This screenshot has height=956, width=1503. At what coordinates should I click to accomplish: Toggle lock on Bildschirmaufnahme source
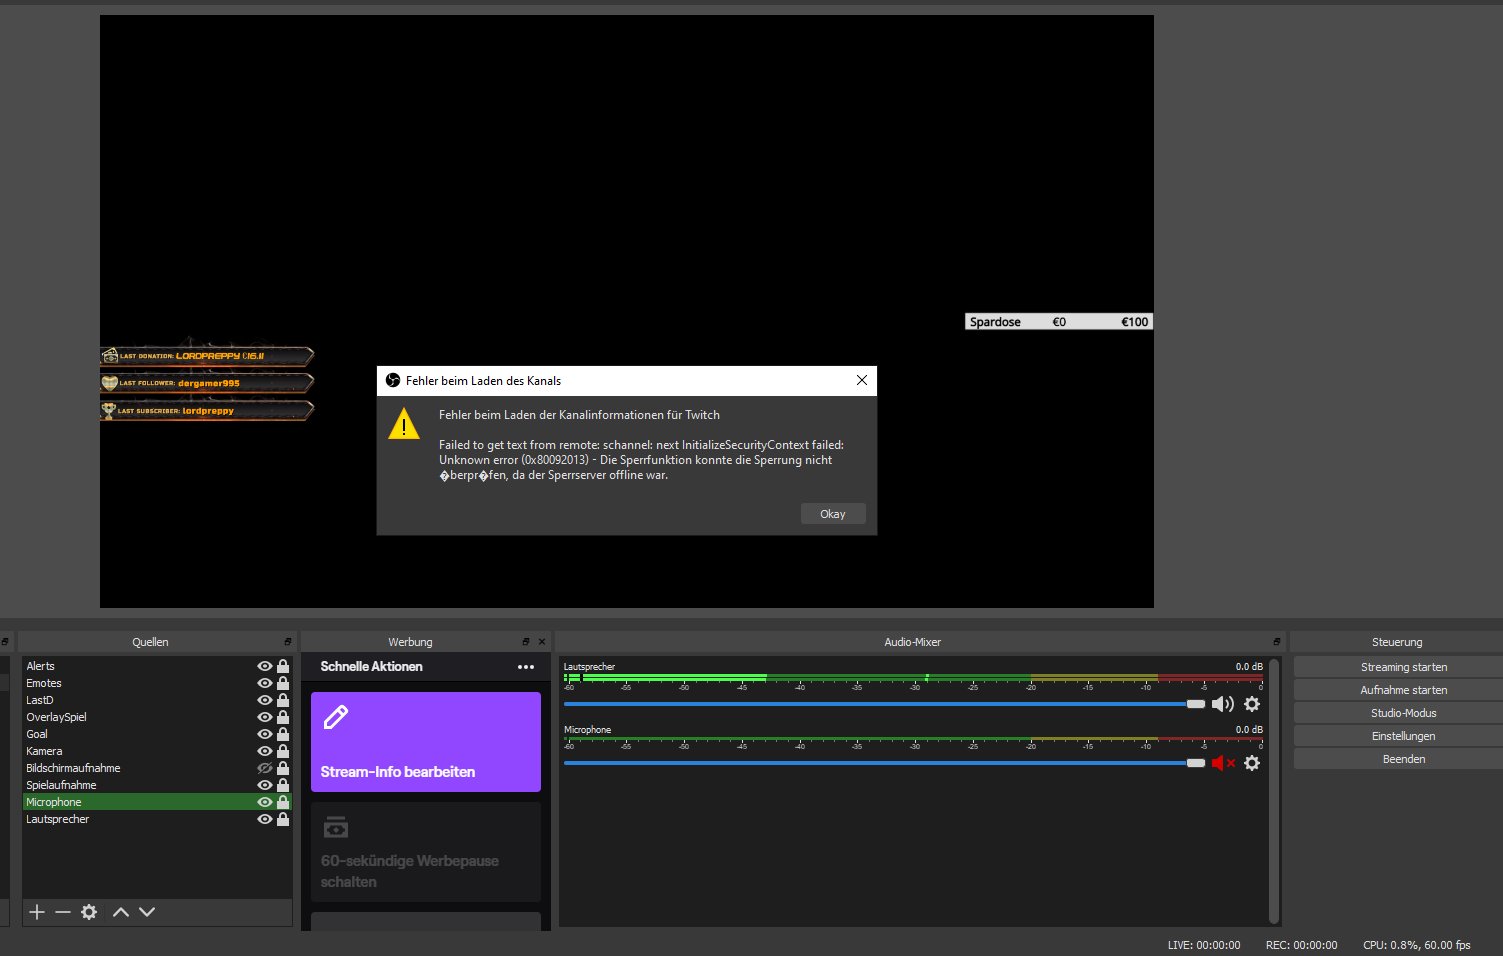[283, 768]
